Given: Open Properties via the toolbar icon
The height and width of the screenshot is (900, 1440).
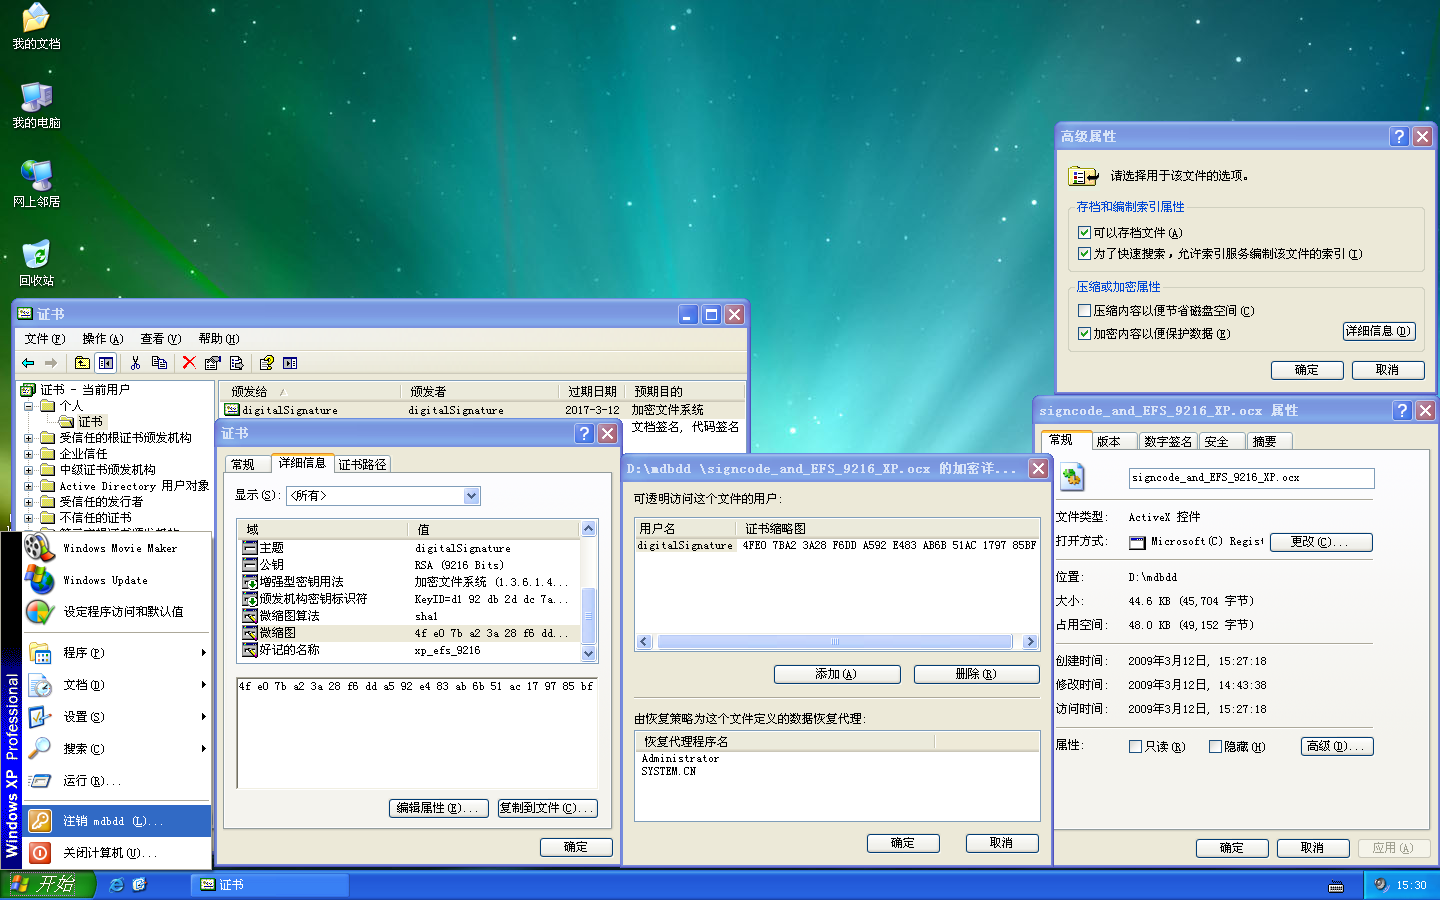Looking at the screenshot, I should pyautogui.click(x=212, y=363).
